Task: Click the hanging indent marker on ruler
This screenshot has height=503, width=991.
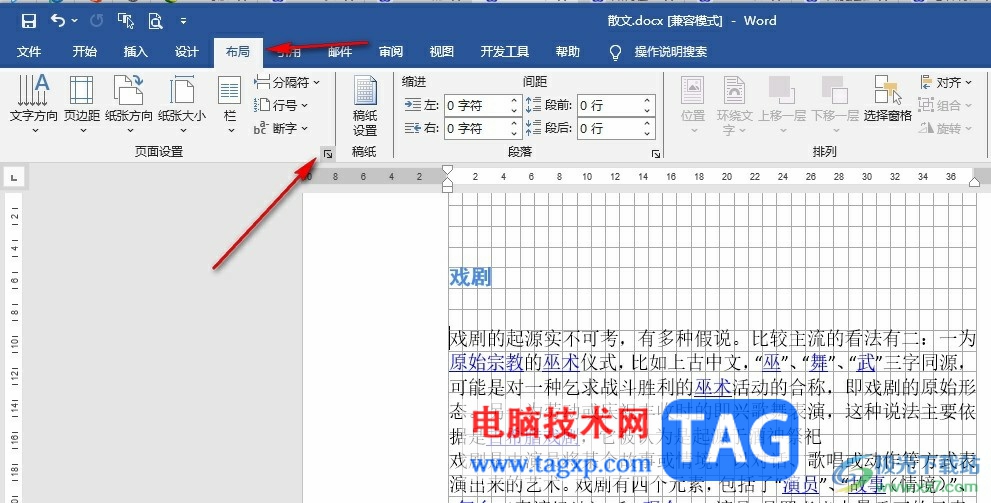Action: [447, 181]
